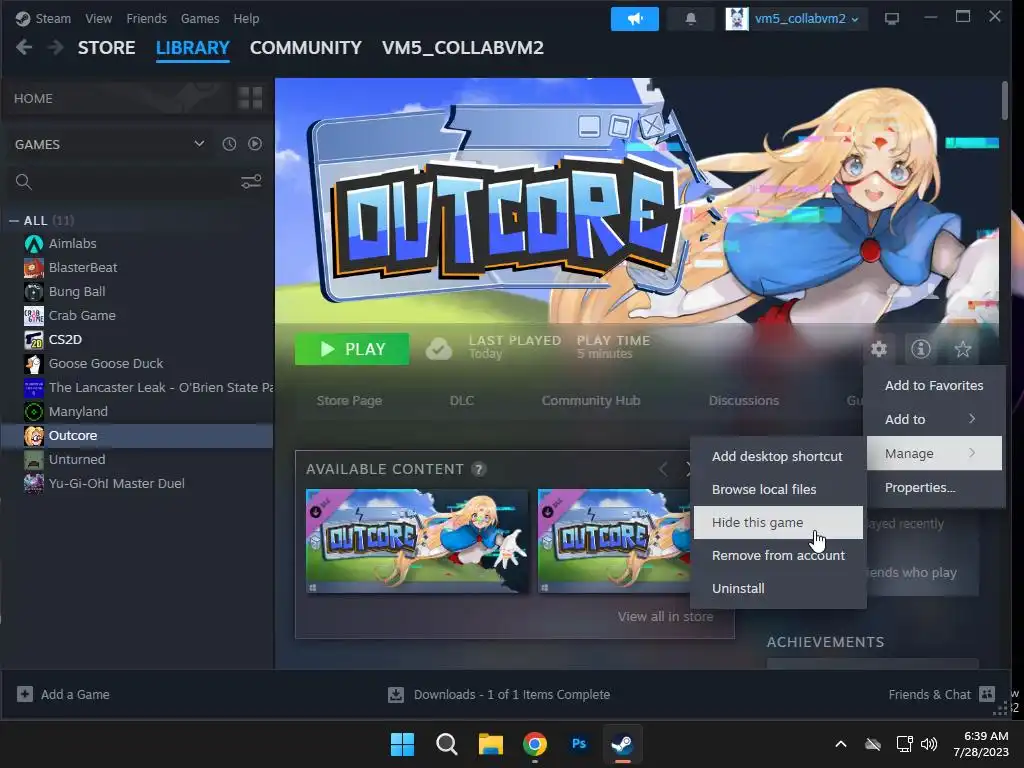This screenshot has width=1024, height=768.
Task: Show hidden system tray icons
Action: click(841, 744)
